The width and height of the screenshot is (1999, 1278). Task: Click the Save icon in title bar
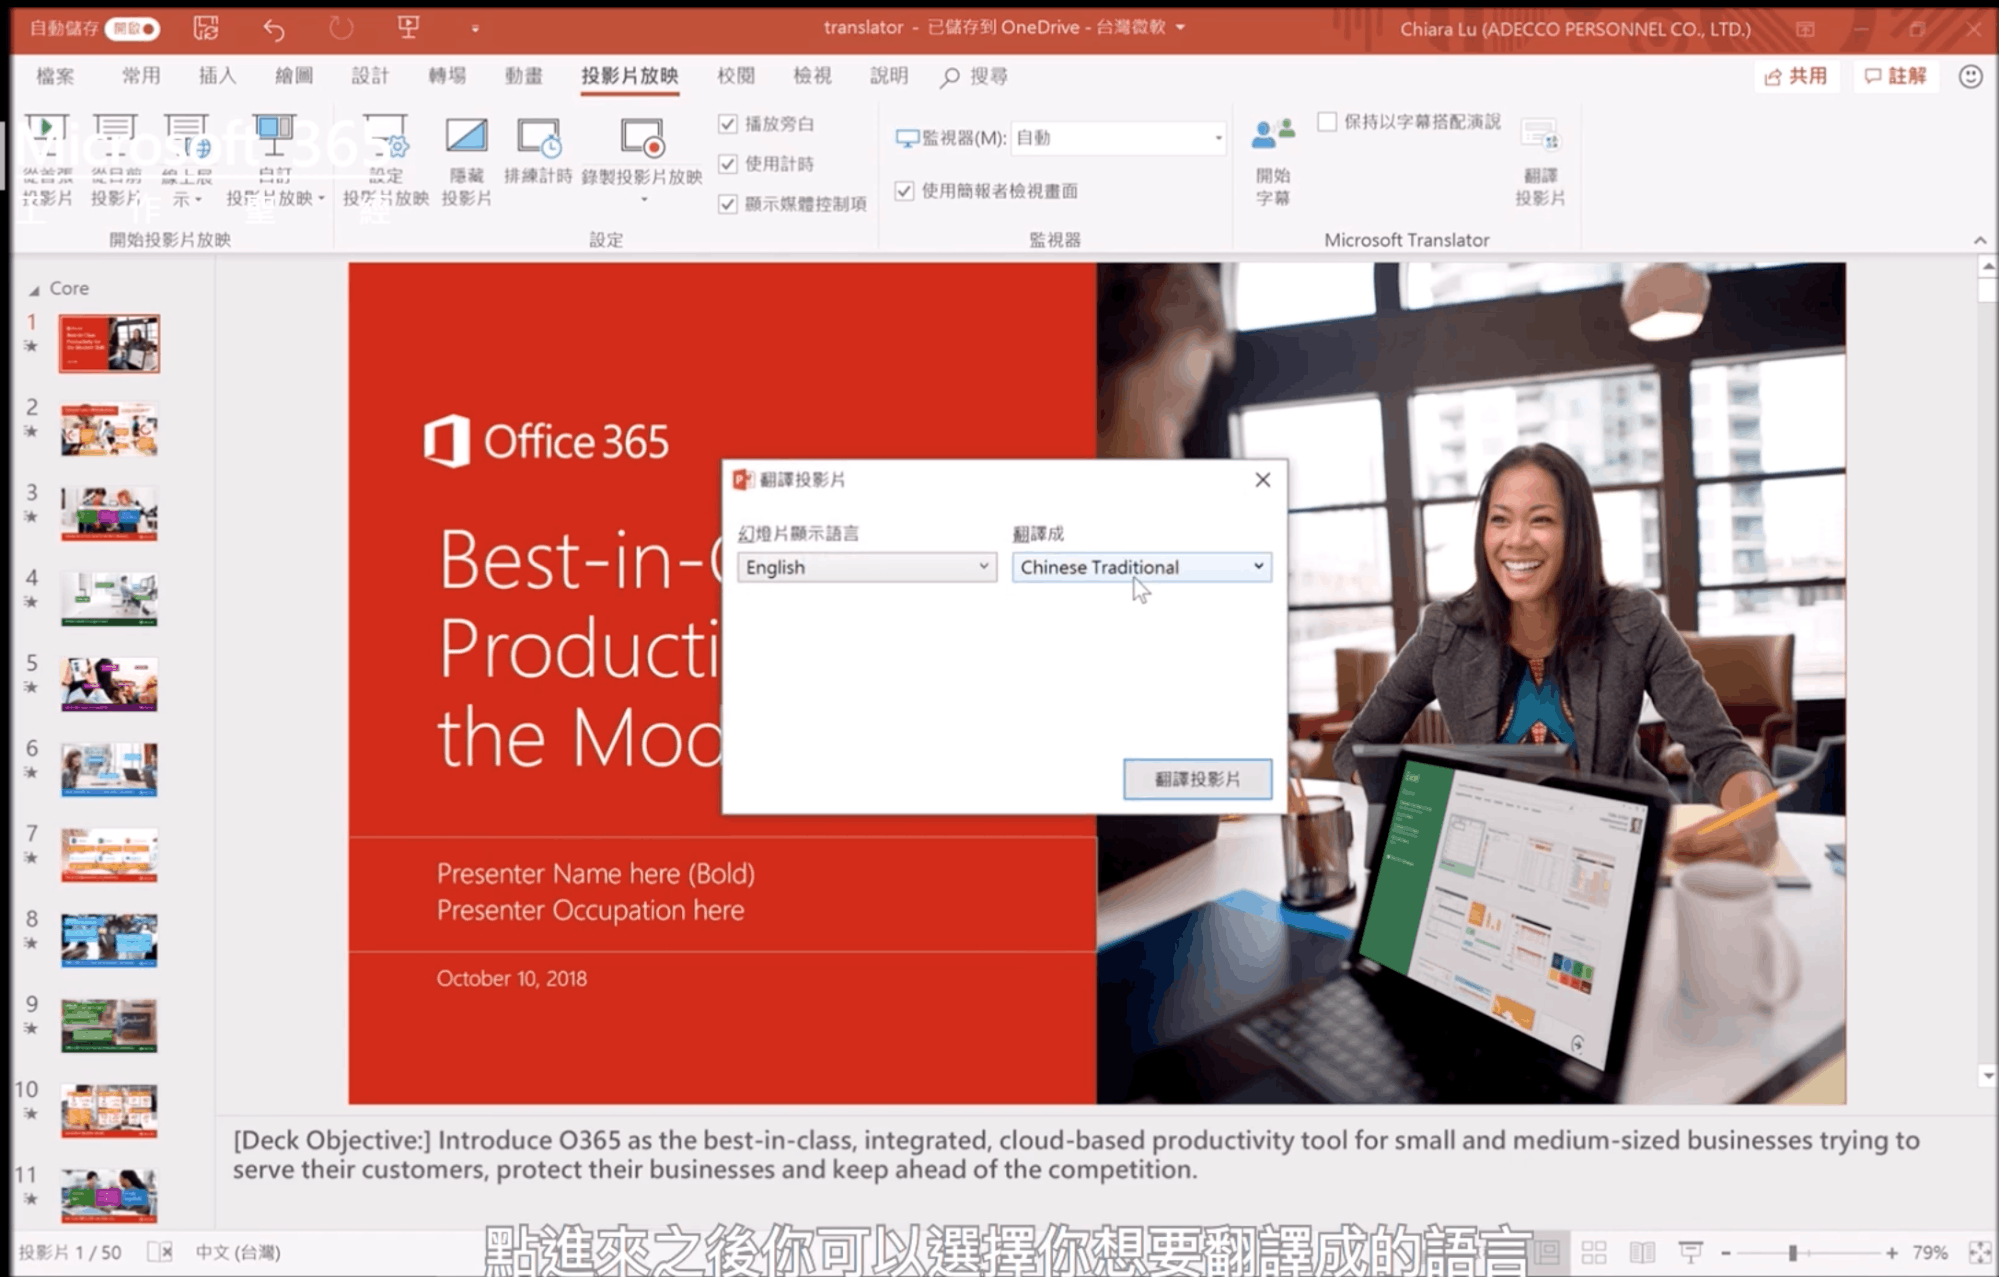(x=205, y=28)
